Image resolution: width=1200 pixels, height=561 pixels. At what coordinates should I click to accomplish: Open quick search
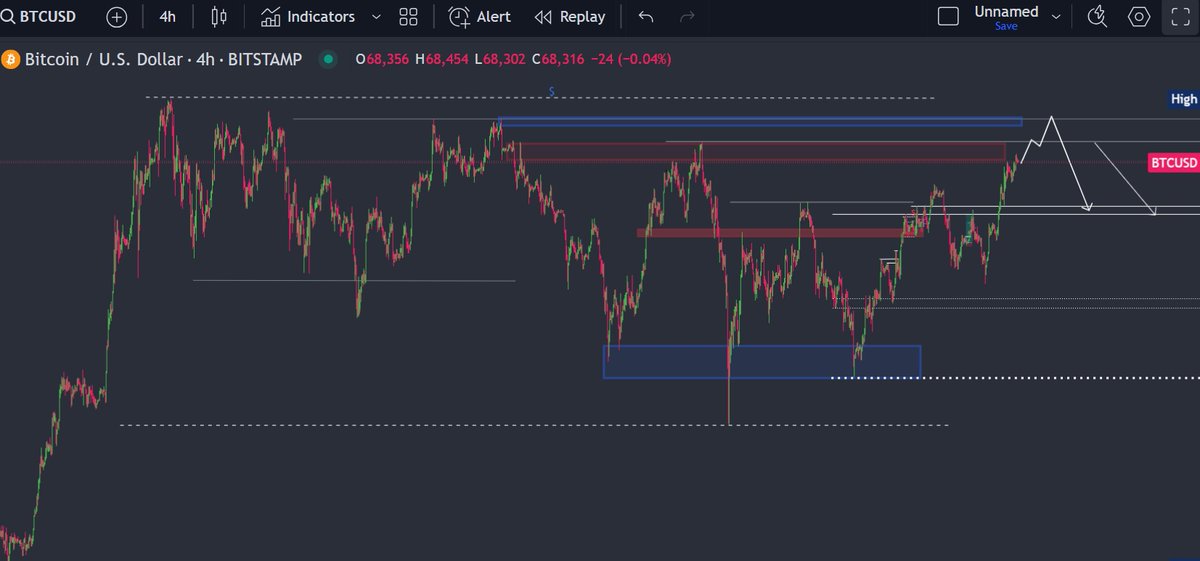(1097, 16)
